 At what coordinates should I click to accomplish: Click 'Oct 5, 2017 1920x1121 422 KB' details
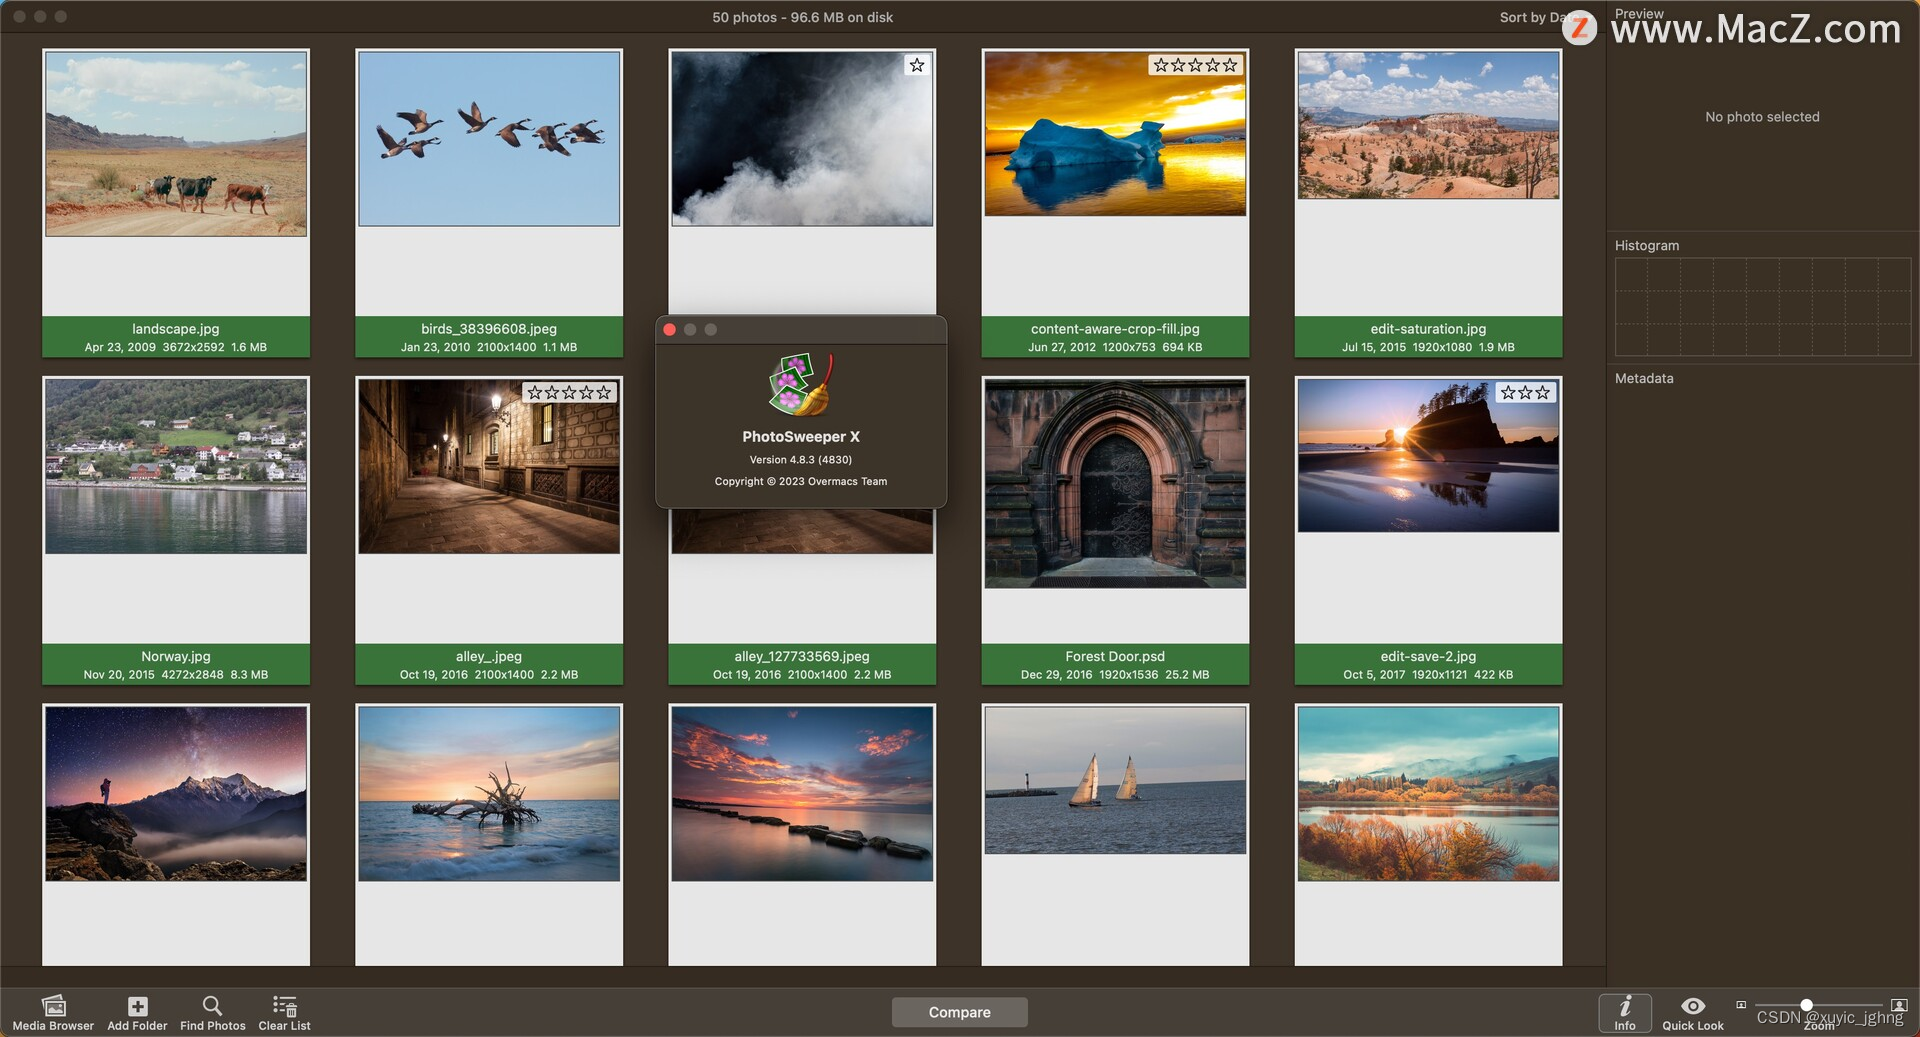(x=1428, y=675)
